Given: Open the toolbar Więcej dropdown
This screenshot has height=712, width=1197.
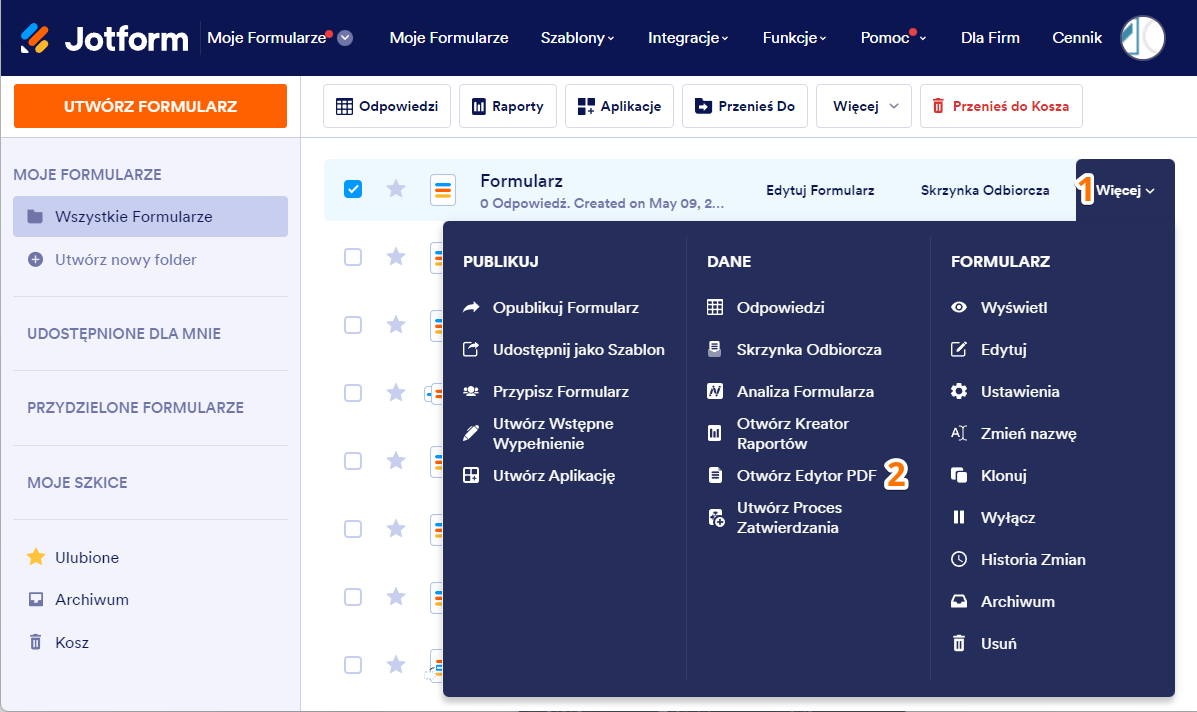Looking at the screenshot, I should [864, 106].
